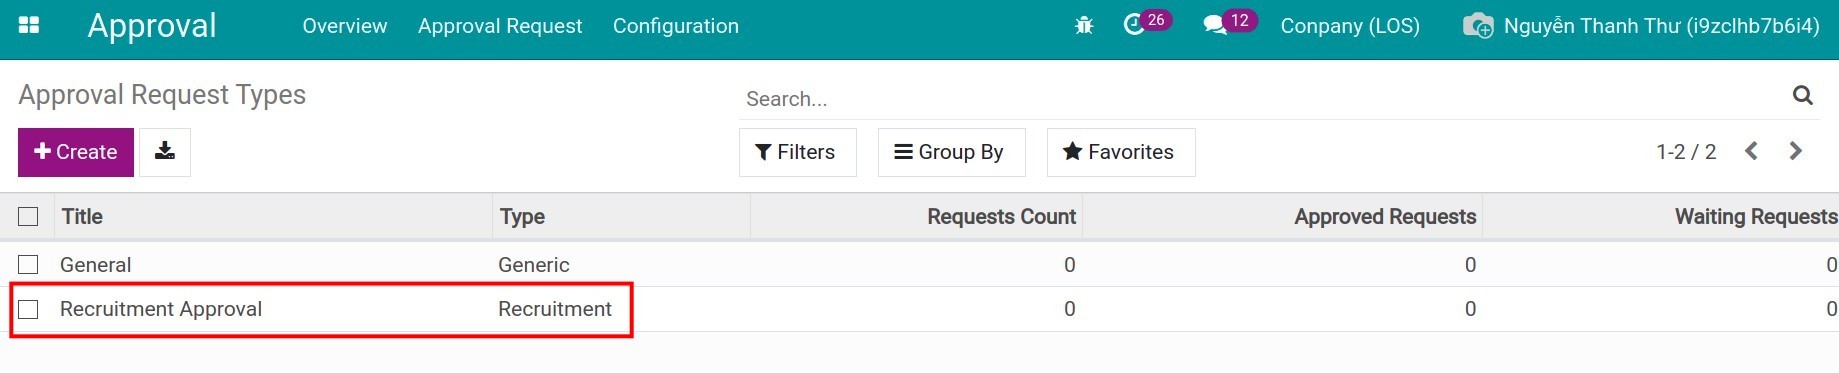This screenshot has width=1839, height=373.
Task: Click the debug bug icon
Action: [x=1084, y=26]
